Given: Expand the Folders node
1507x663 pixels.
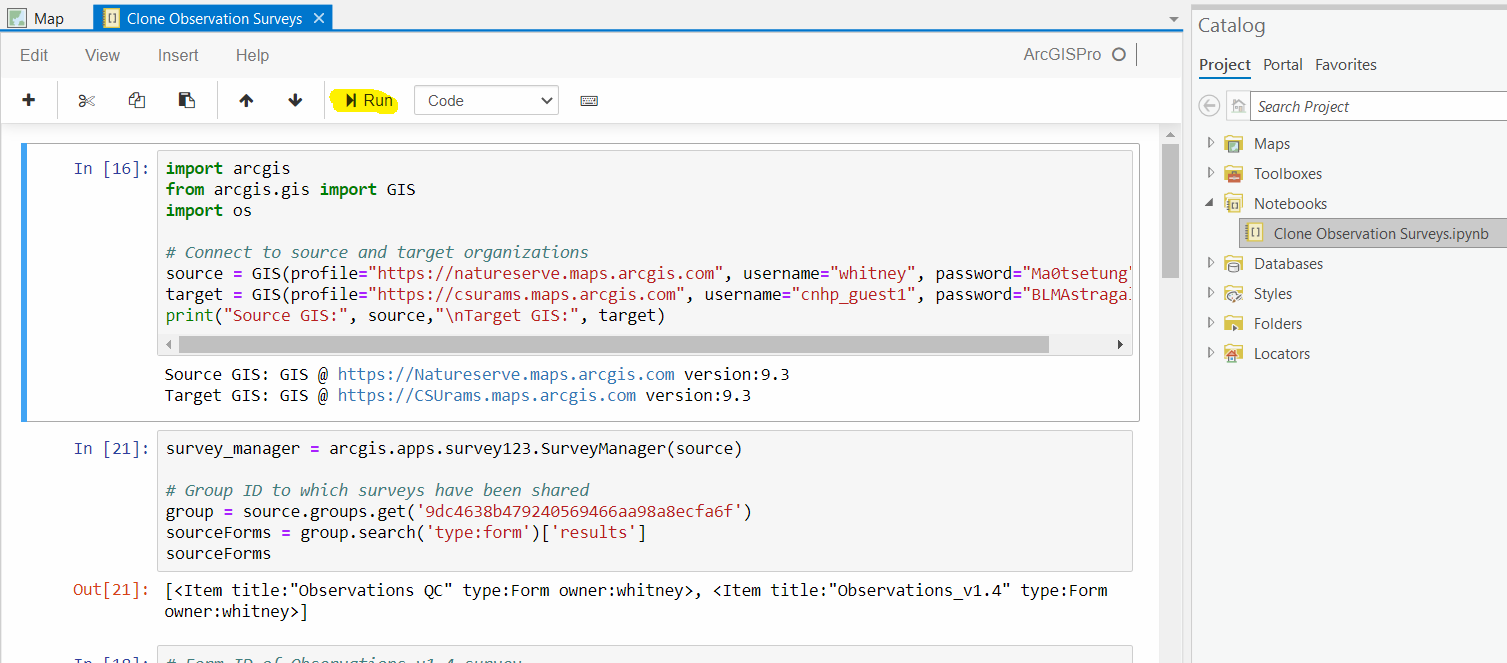Looking at the screenshot, I should 1210,323.
